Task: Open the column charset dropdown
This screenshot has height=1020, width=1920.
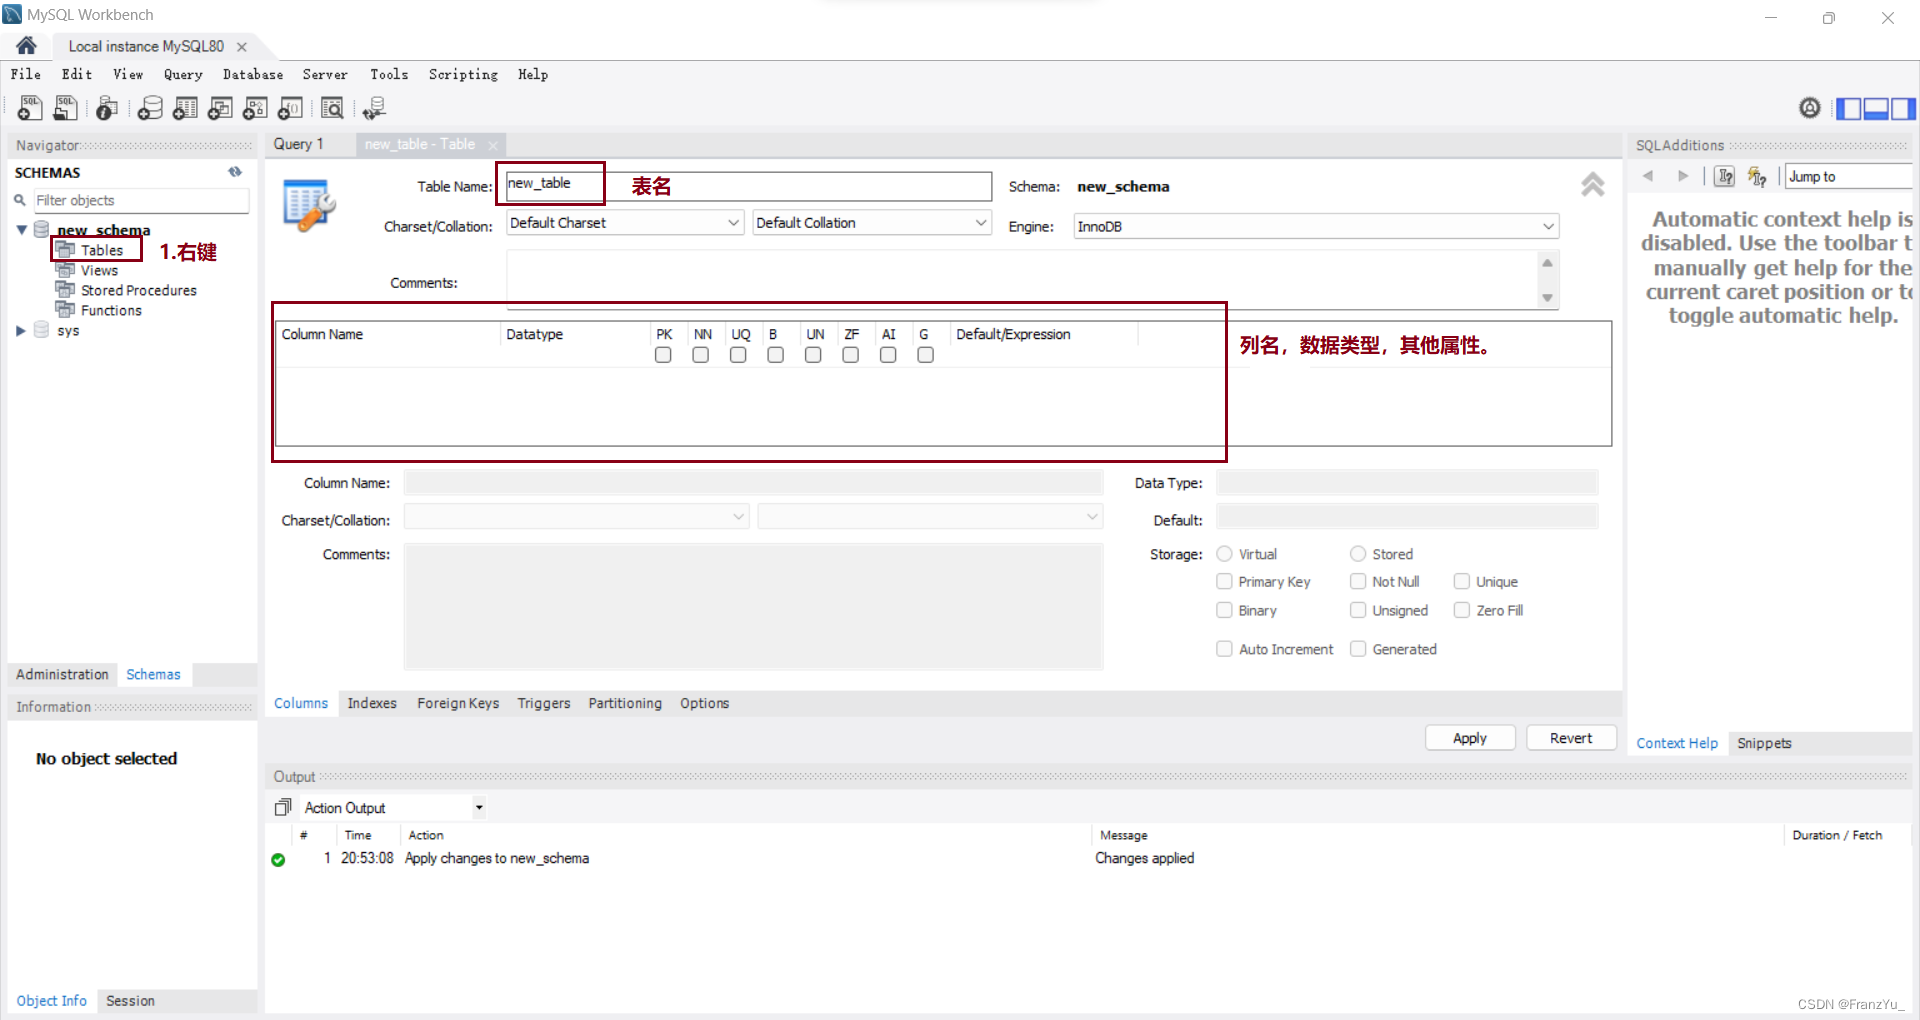Action: coord(576,516)
